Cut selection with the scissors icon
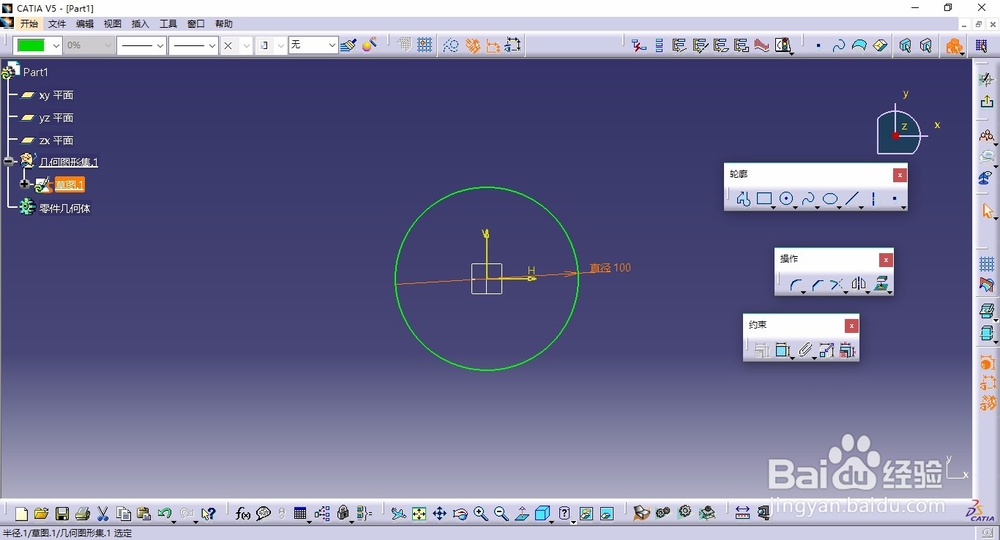 pyautogui.click(x=103, y=514)
